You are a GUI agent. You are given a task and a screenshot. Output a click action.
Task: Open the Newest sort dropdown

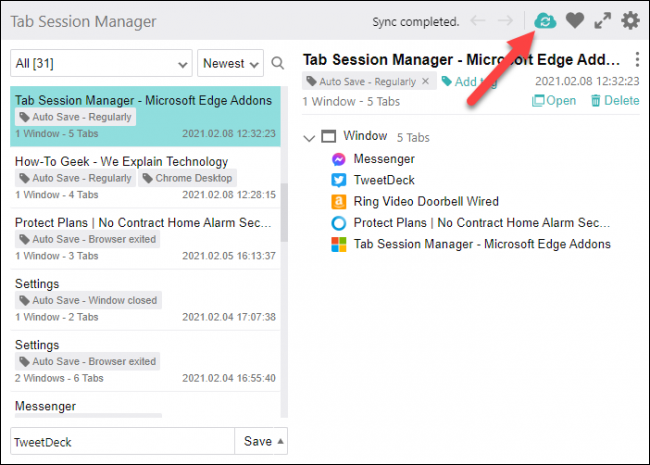tap(230, 64)
